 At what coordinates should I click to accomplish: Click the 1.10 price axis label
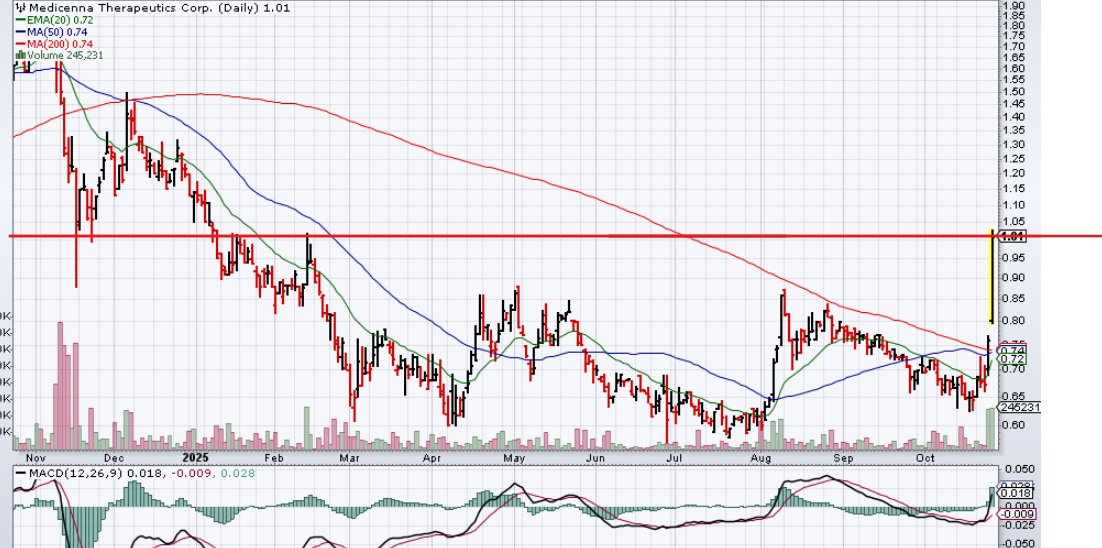click(1013, 205)
